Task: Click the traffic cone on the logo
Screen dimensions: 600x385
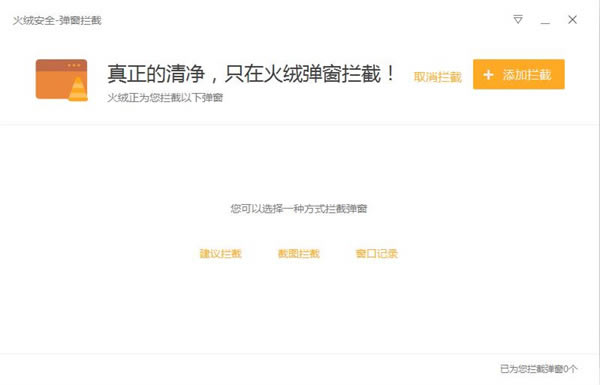Action: pyautogui.click(x=78, y=89)
